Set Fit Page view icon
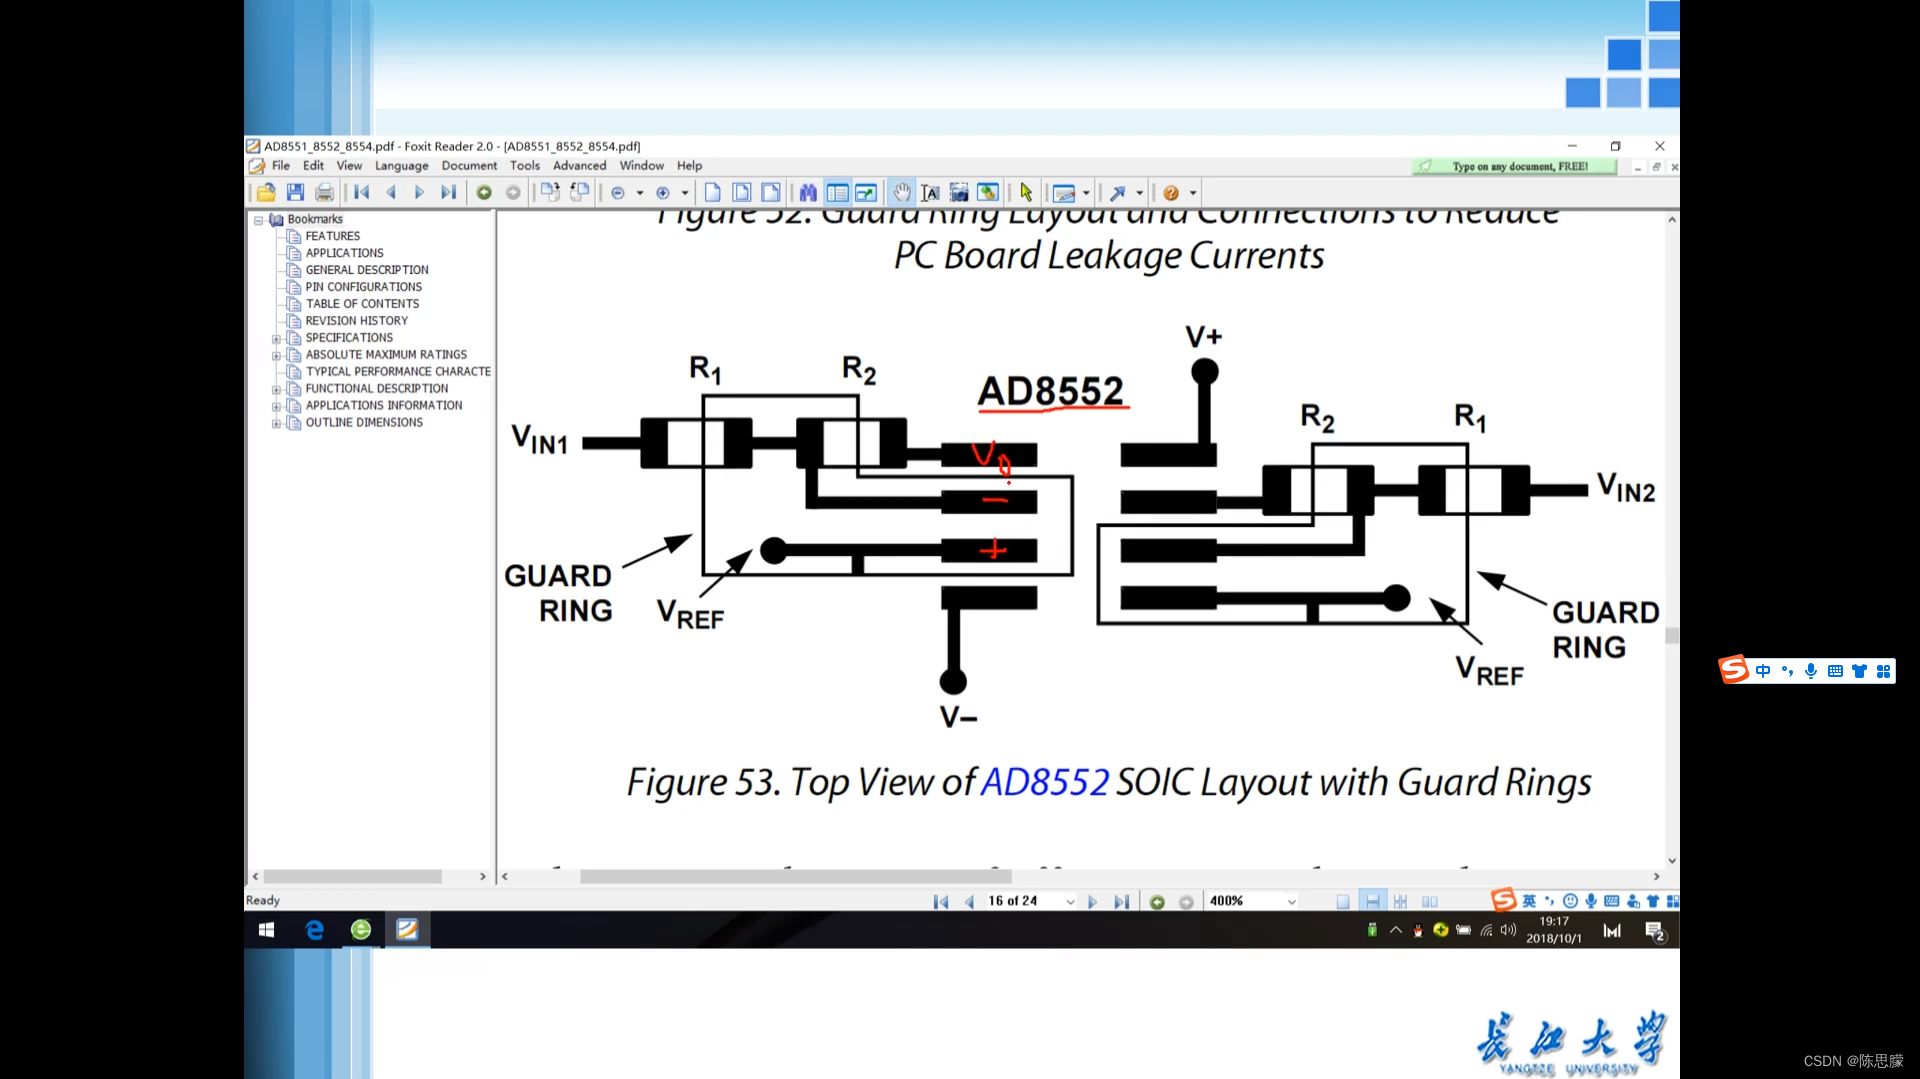This screenshot has height=1079, width=1920. (x=742, y=193)
